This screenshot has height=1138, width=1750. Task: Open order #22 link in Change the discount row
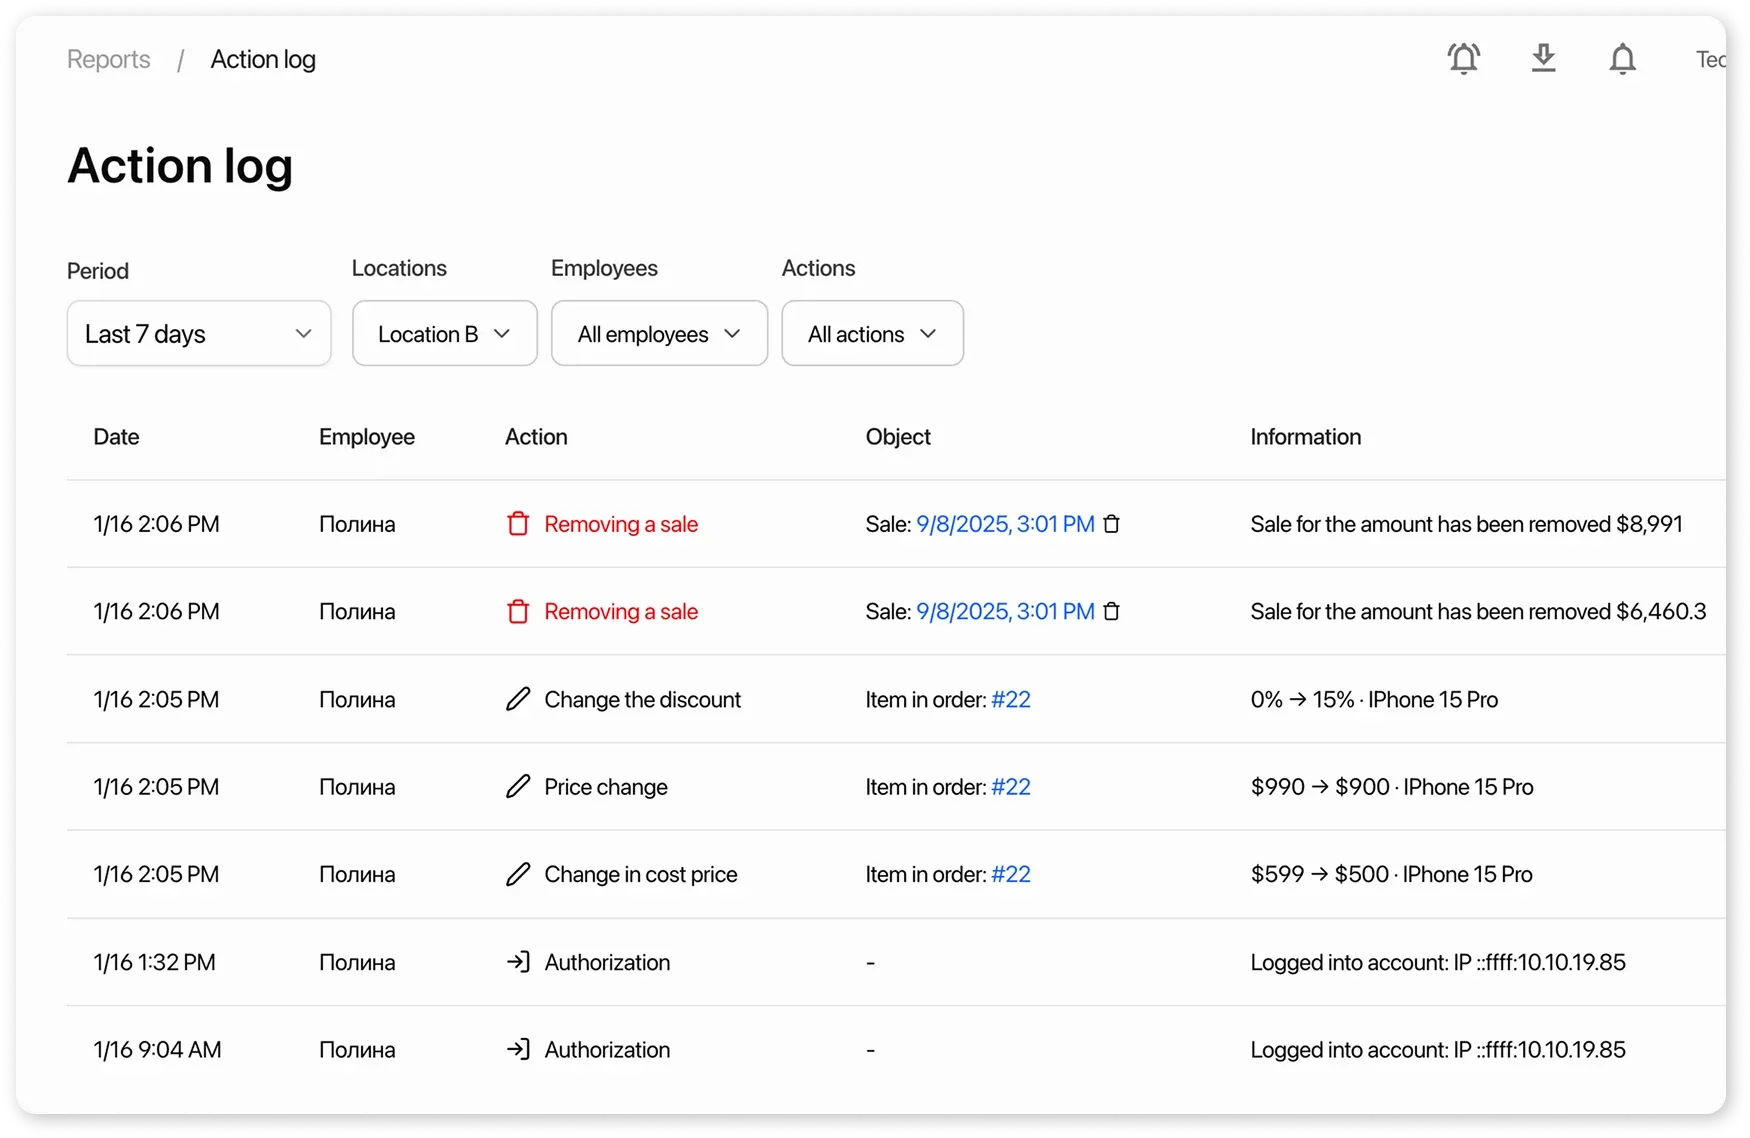1010,700
